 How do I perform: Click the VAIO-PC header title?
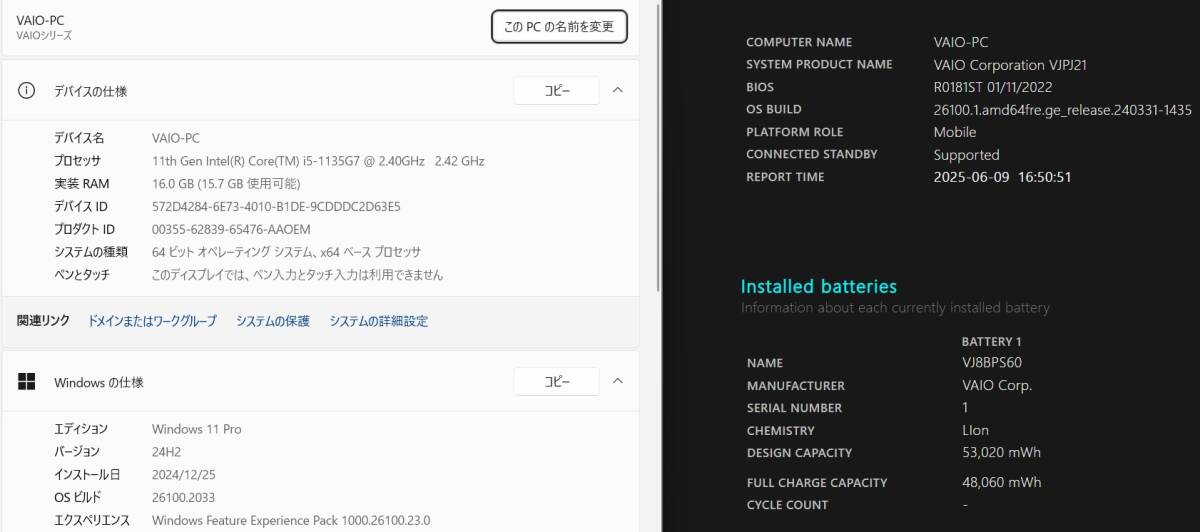[41, 20]
